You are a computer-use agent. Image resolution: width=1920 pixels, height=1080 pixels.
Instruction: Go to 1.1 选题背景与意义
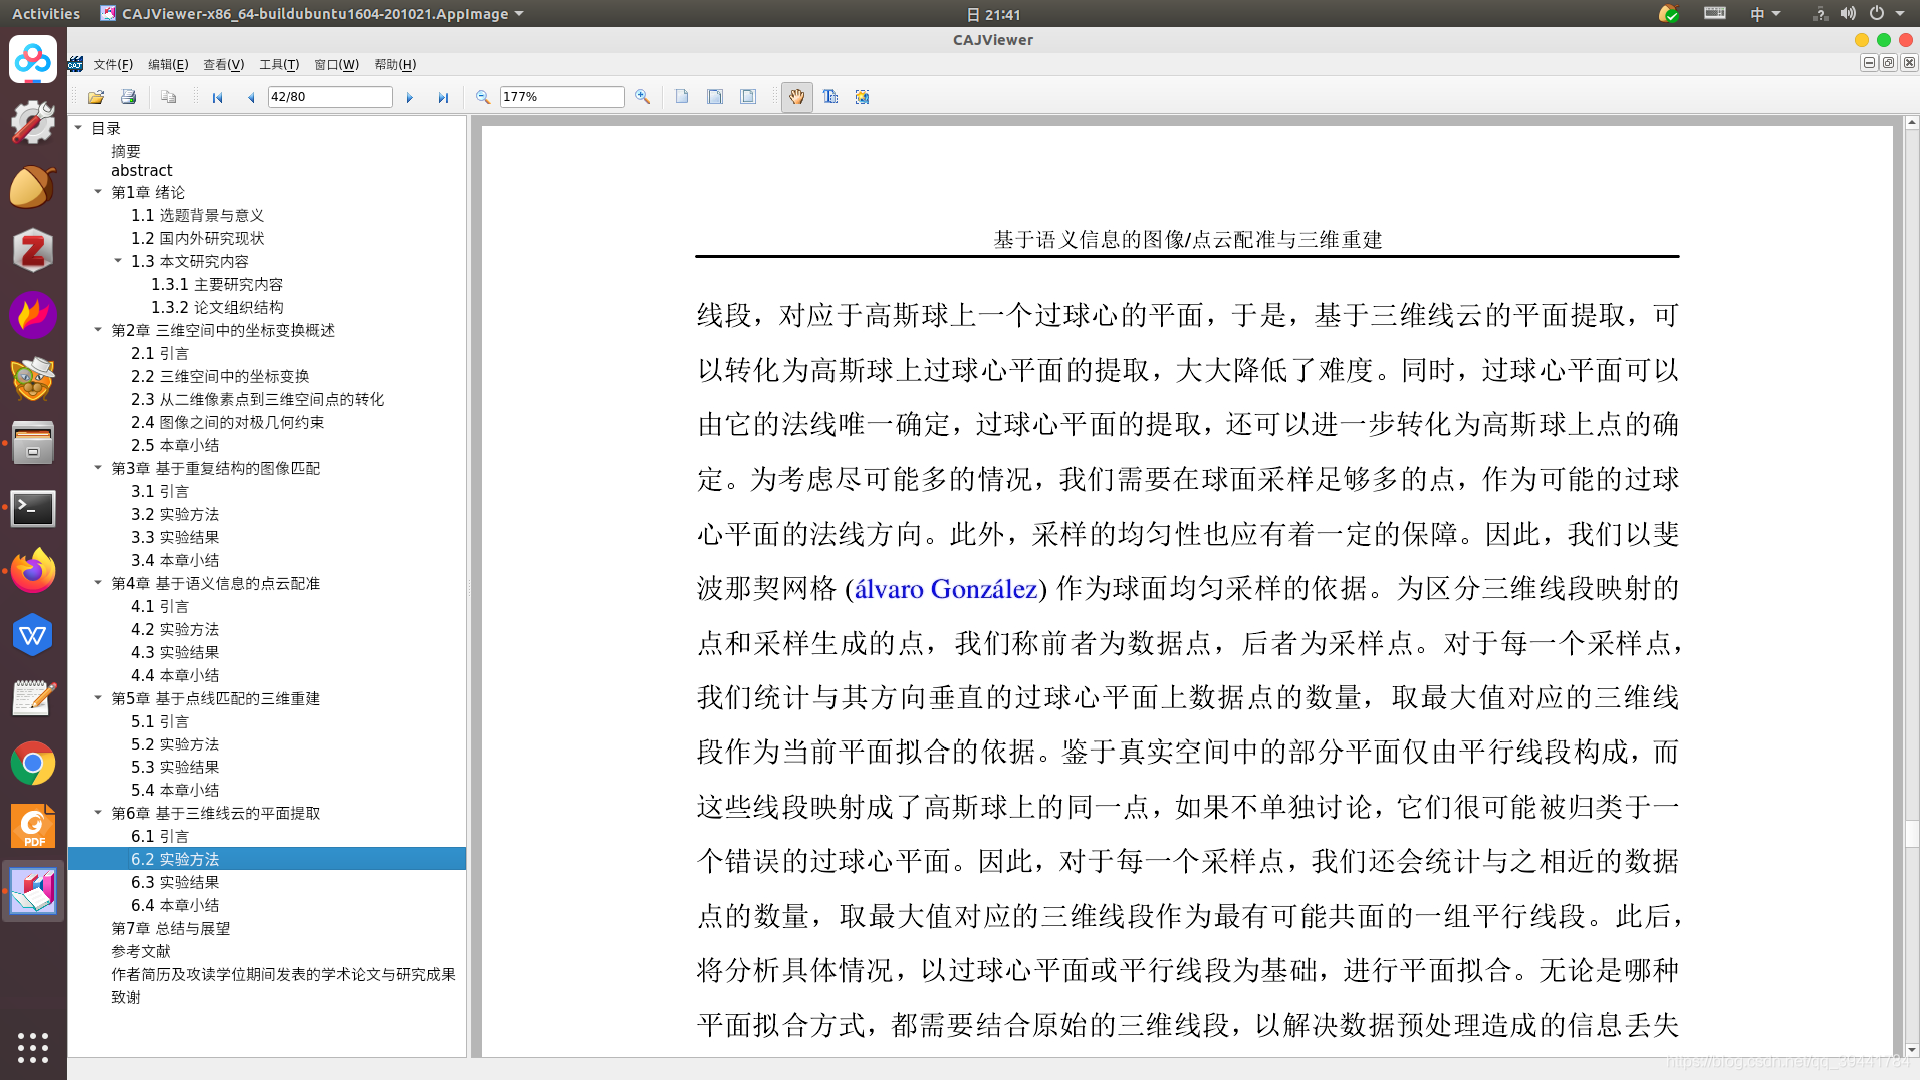pyautogui.click(x=197, y=215)
